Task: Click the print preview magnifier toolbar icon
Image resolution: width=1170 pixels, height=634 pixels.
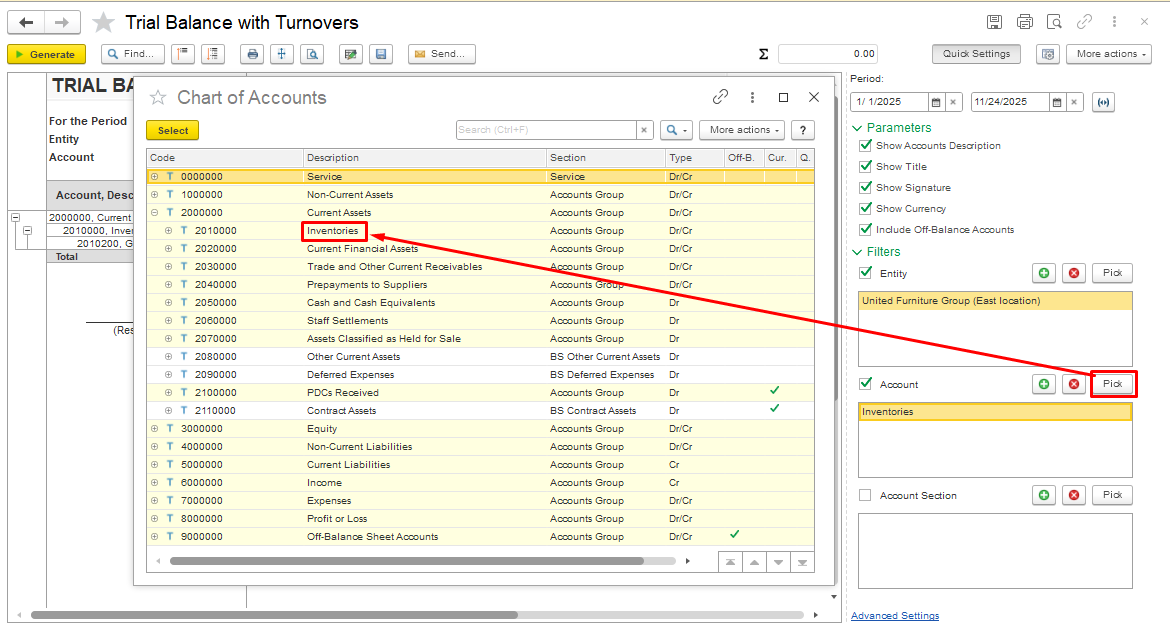Action: (312, 54)
